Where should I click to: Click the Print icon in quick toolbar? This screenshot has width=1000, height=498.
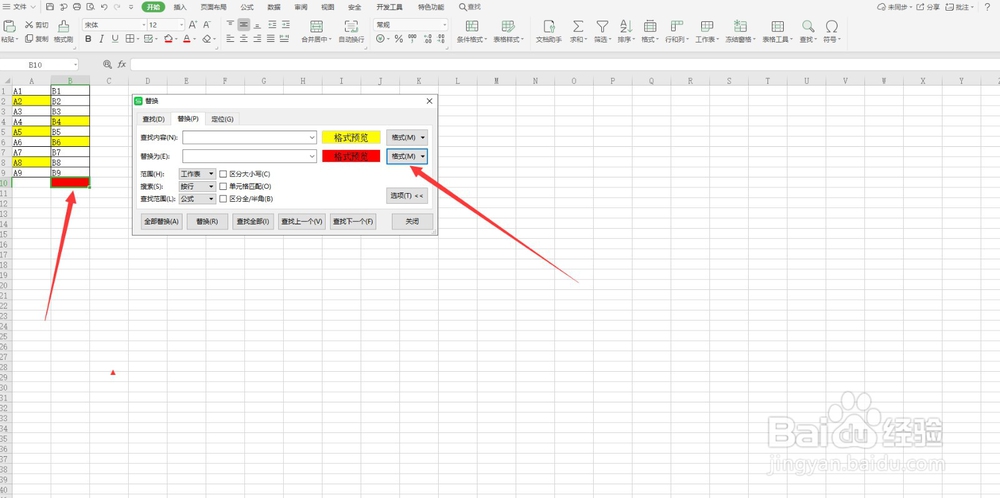point(77,7)
